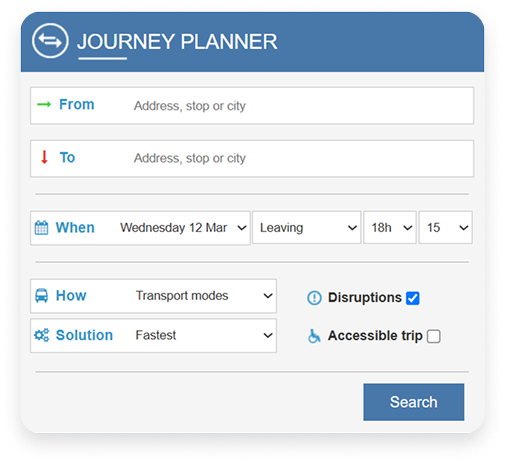Expand the Transport modes dropdown
505x463 pixels.
tap(204, 296)
